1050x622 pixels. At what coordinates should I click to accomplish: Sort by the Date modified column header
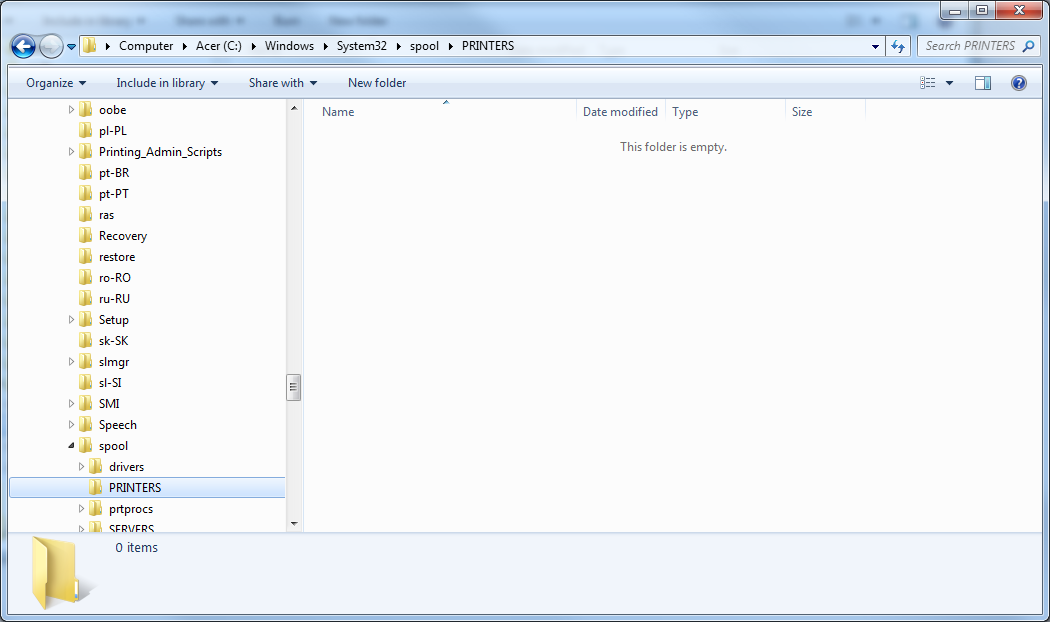(x=620, y=112)
